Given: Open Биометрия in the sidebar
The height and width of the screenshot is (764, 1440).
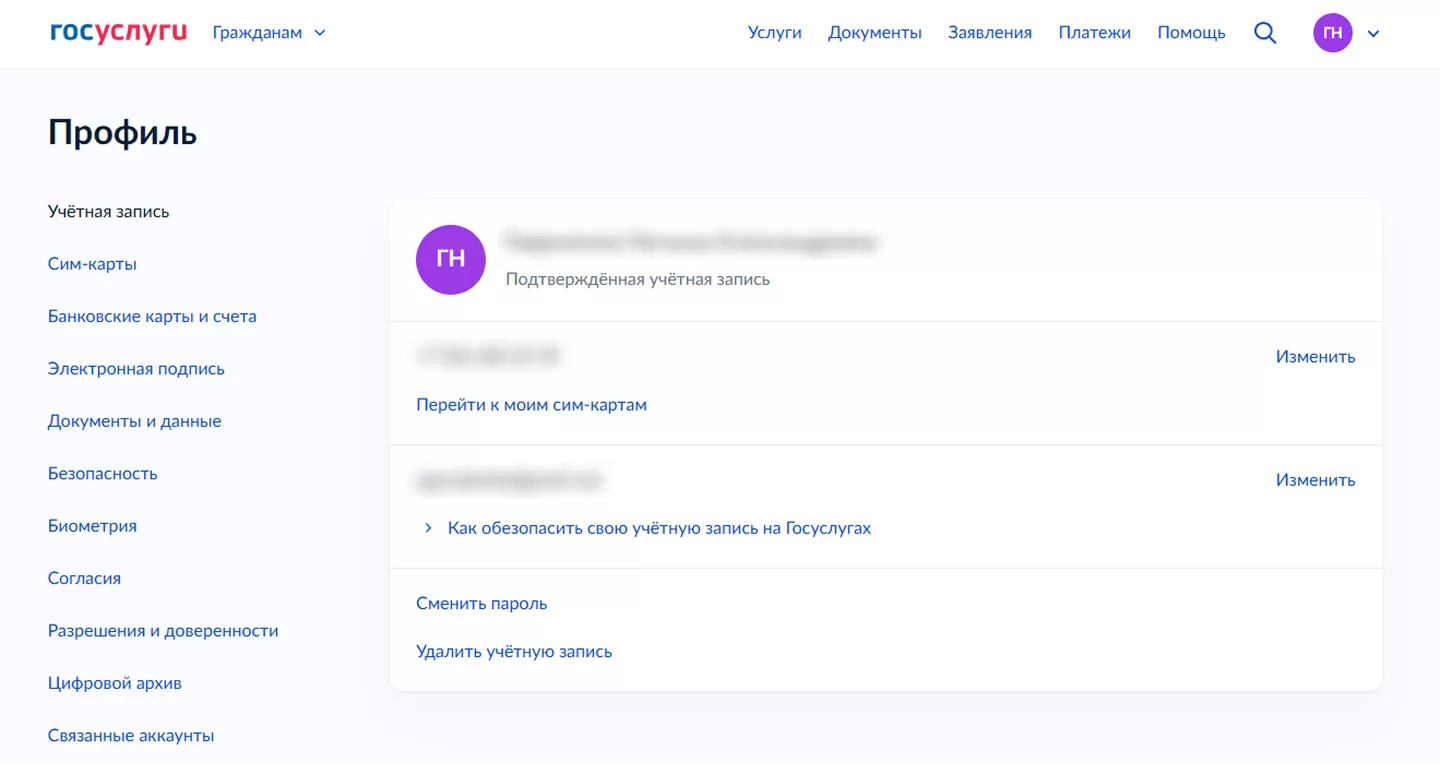Looking at the screenshot, I should (x=92, y=526).
